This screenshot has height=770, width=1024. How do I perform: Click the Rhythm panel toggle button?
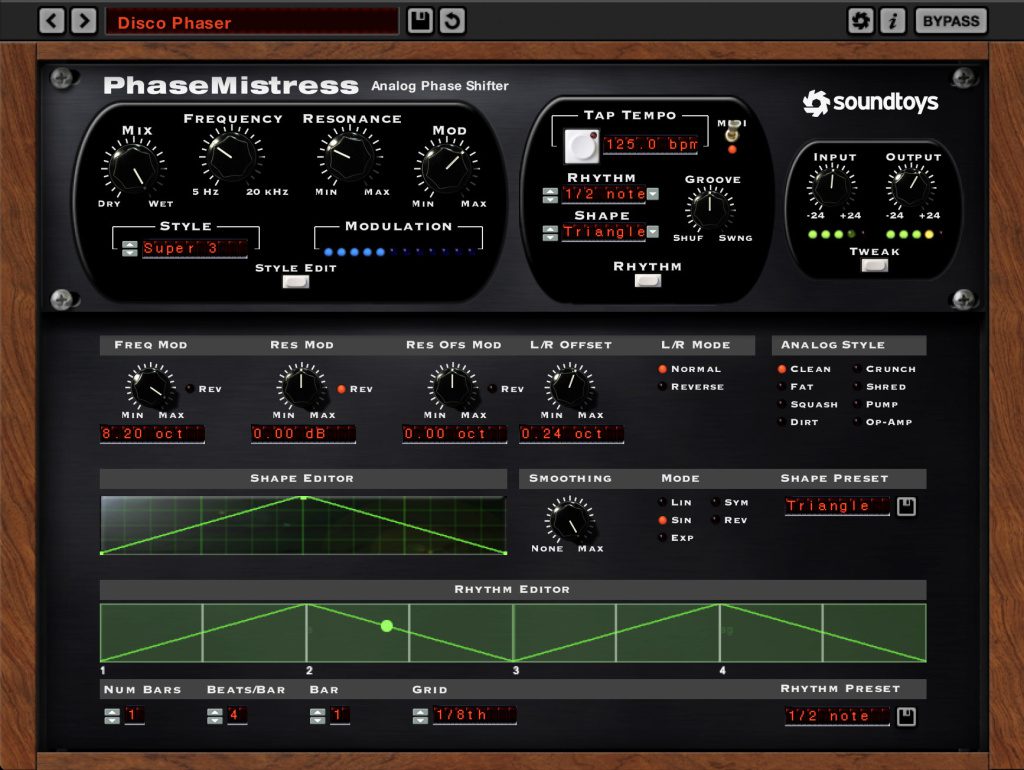pyautogui.click(x=647, y=281)
